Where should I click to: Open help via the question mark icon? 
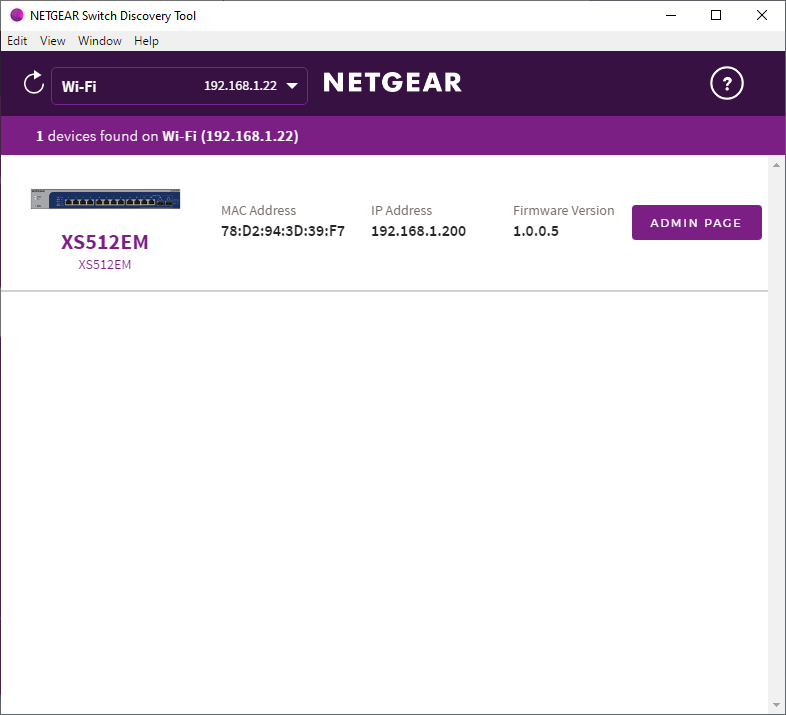pos(727,84)
